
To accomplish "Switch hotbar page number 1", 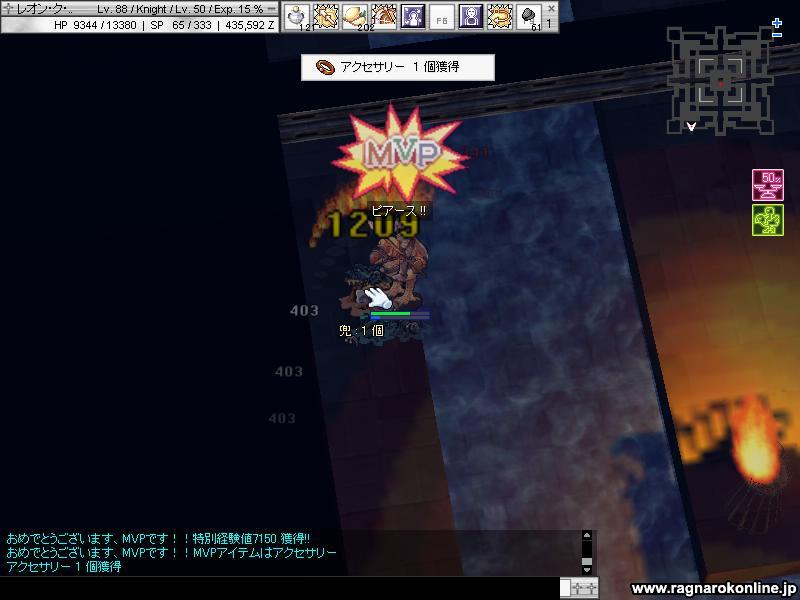I will pos(549,23).
